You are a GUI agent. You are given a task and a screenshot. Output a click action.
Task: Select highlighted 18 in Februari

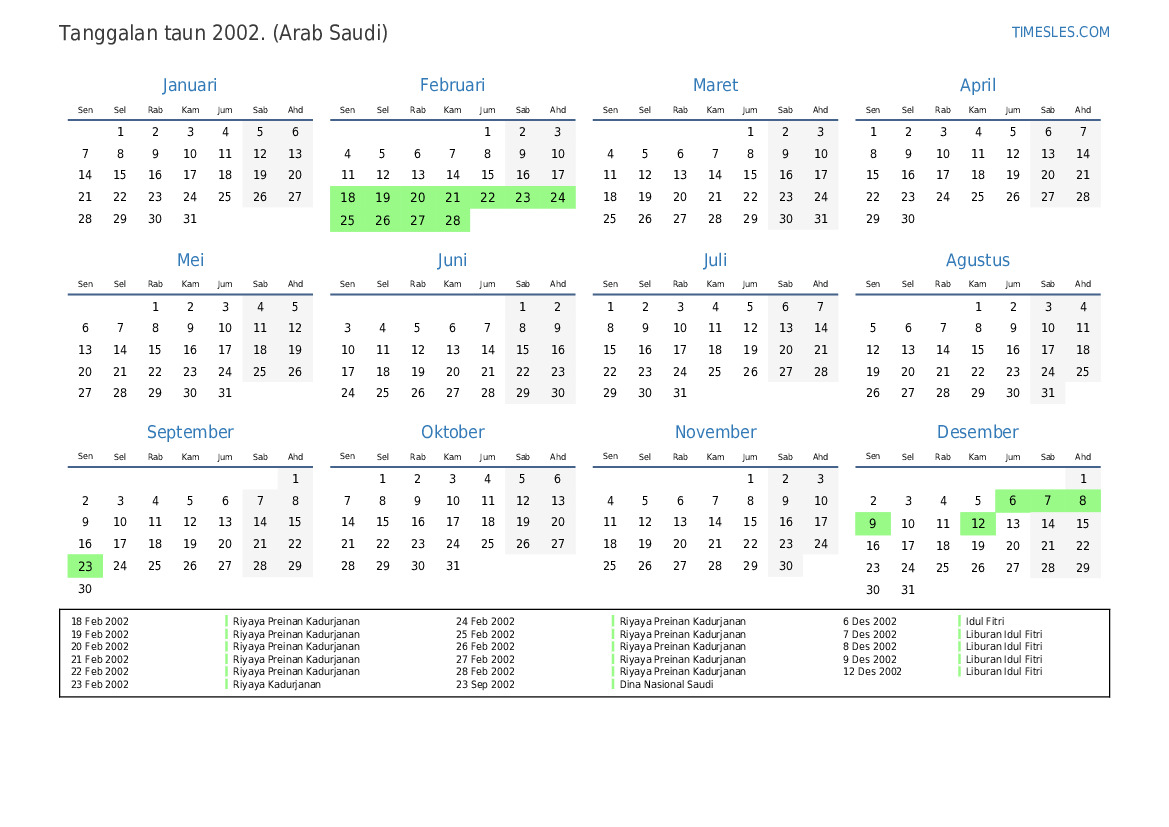348,198
